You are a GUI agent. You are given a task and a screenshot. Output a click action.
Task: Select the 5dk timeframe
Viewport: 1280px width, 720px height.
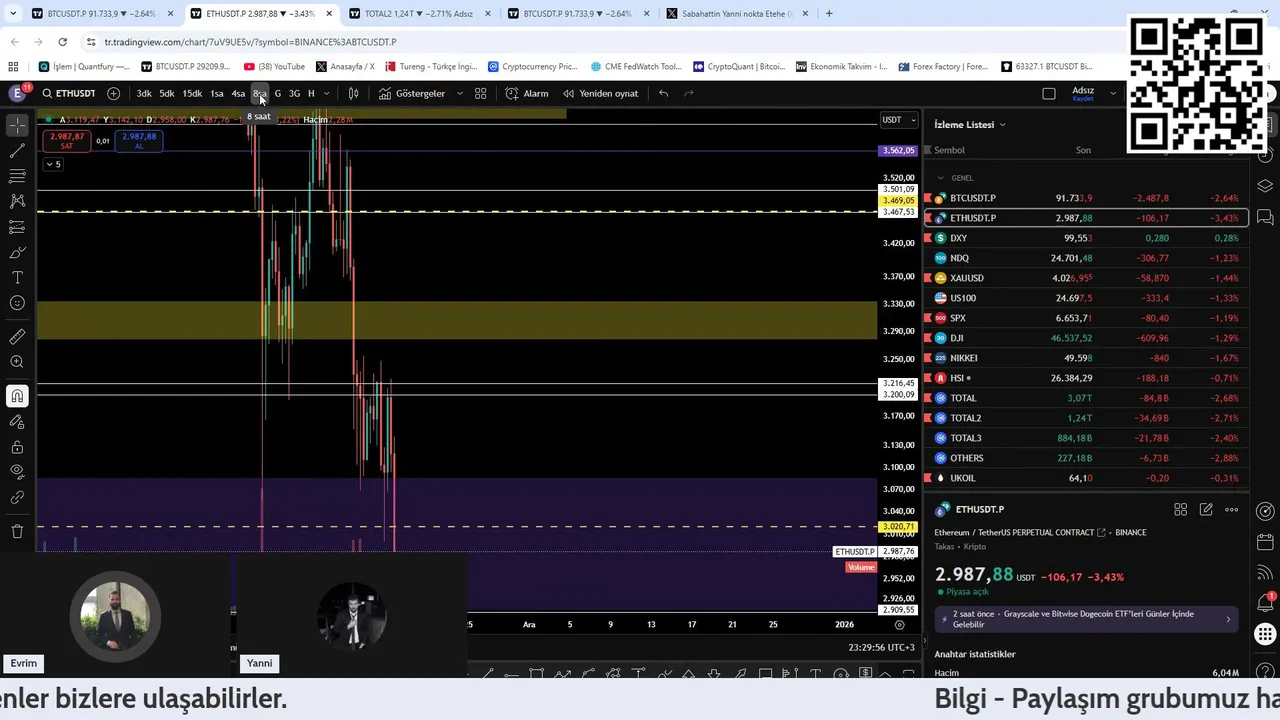(x=167, y=93)
